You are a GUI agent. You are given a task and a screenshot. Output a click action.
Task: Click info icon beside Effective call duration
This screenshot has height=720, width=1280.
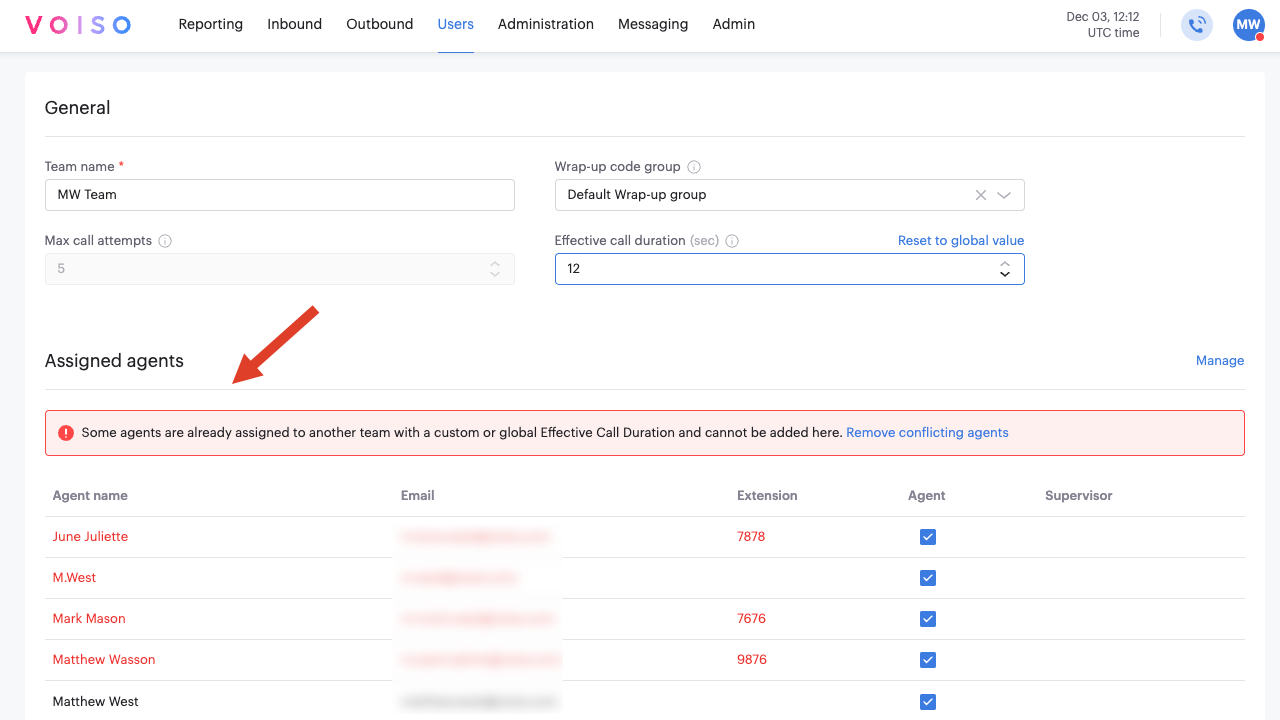(732, 241)
